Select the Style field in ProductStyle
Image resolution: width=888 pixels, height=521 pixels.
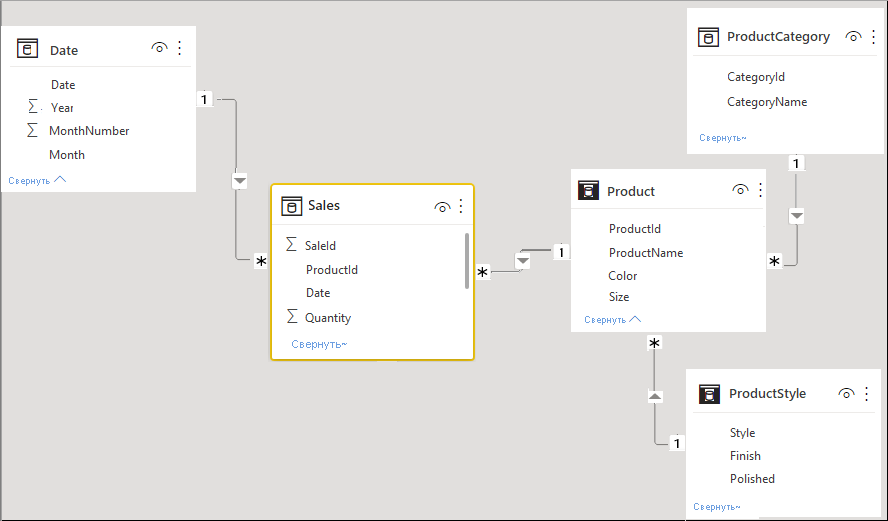point(742,433)
